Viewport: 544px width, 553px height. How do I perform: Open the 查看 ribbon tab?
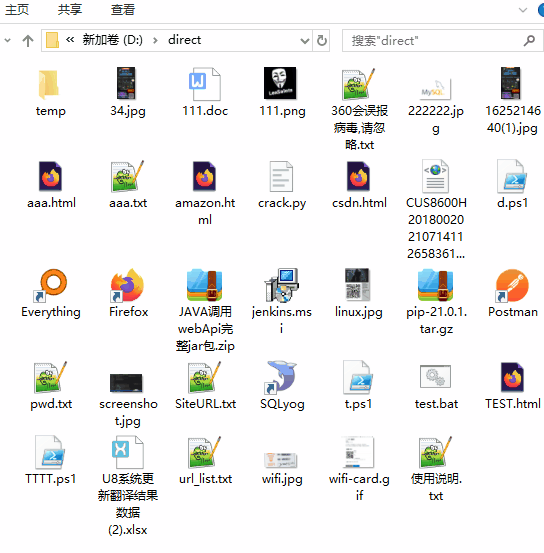click(x=123, y=10)
